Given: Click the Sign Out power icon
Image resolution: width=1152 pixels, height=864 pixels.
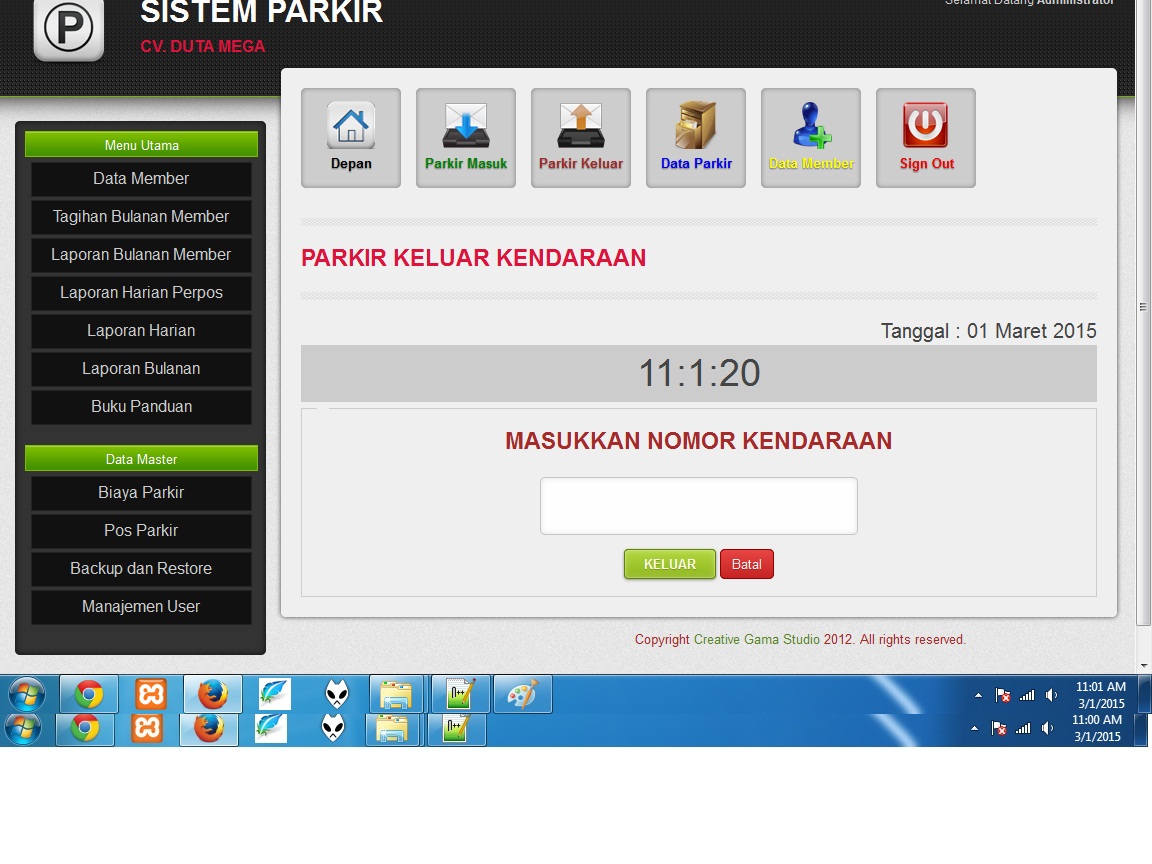Looking at the screenshot, I should 926,137.
